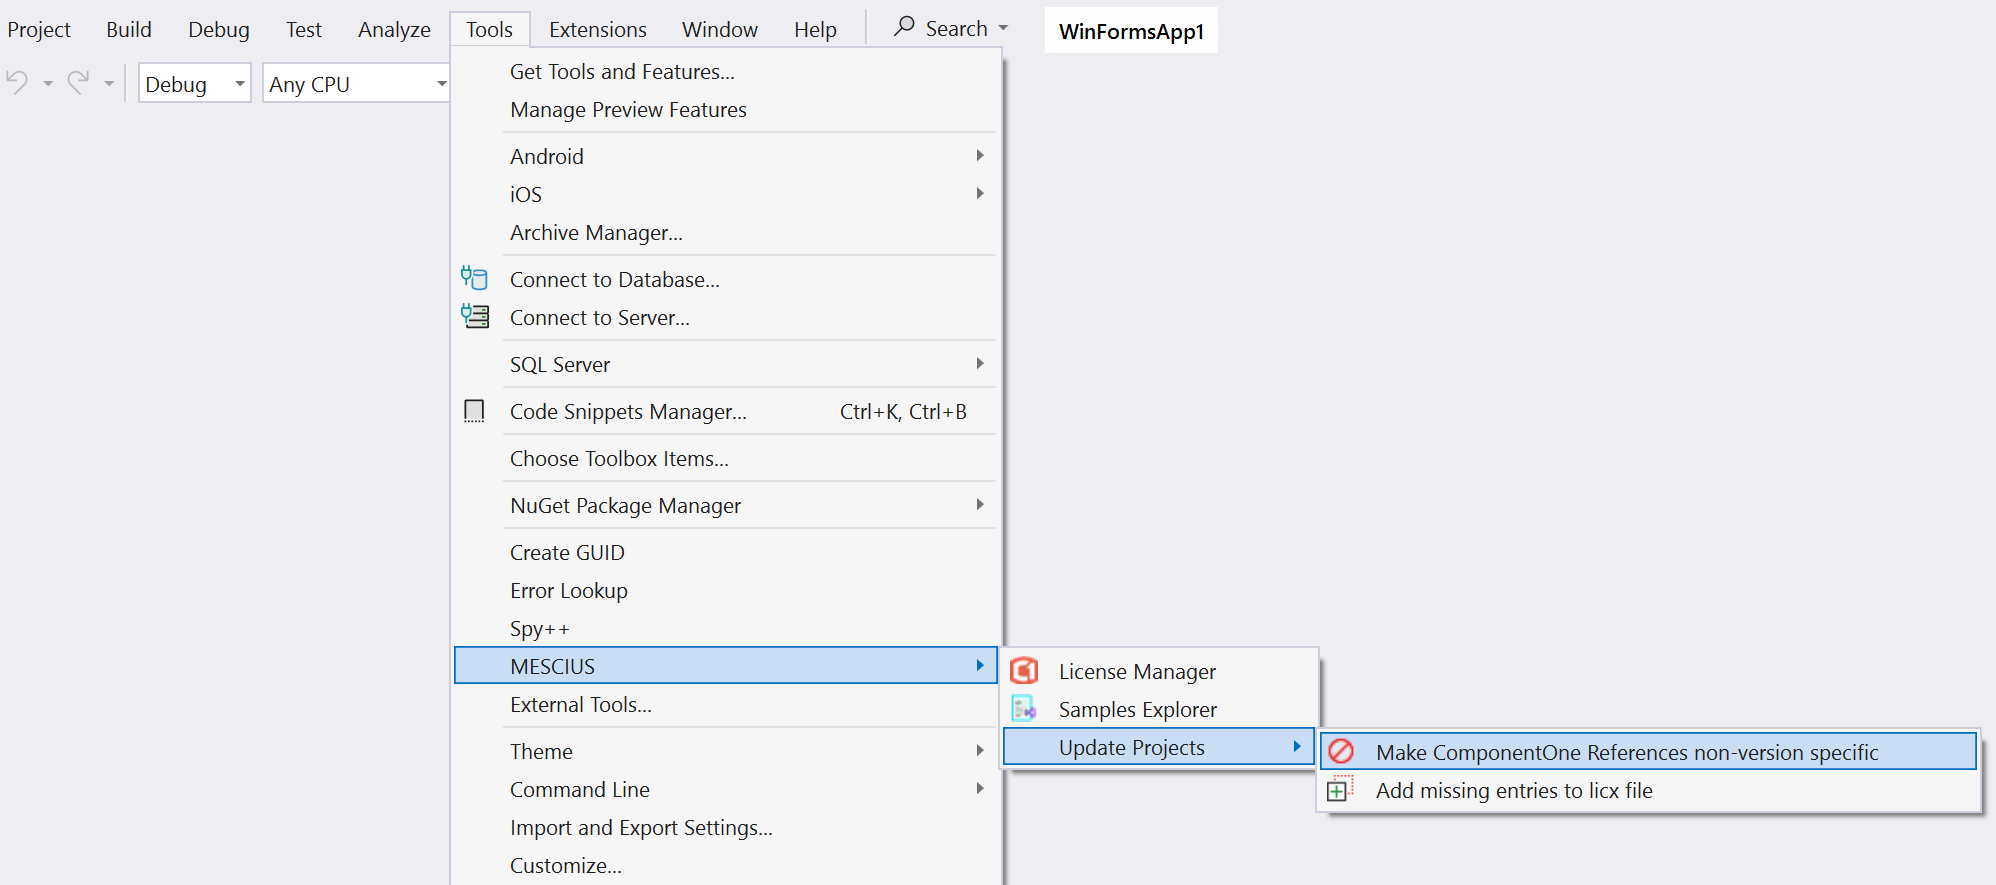Click the Search magnifier icon

coord(904,27)
